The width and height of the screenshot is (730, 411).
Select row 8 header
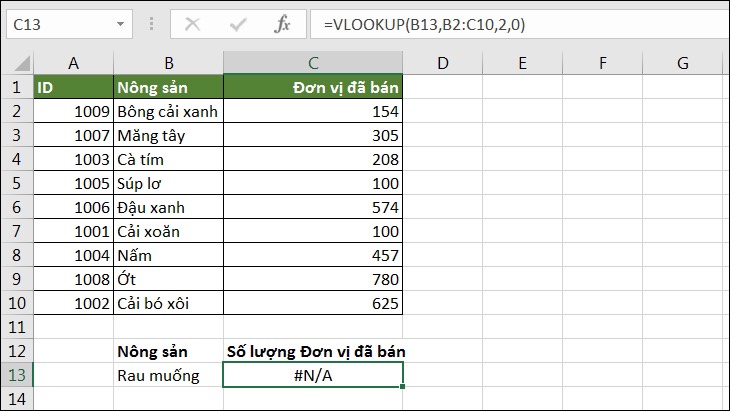pos(17,255)
